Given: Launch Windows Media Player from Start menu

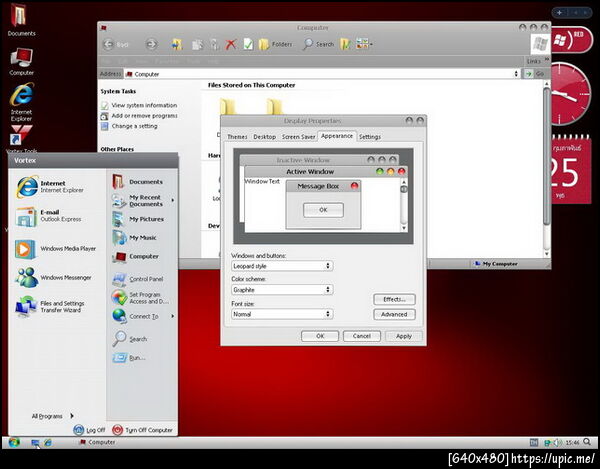Looking at the screenshot, I should [56, 249].
